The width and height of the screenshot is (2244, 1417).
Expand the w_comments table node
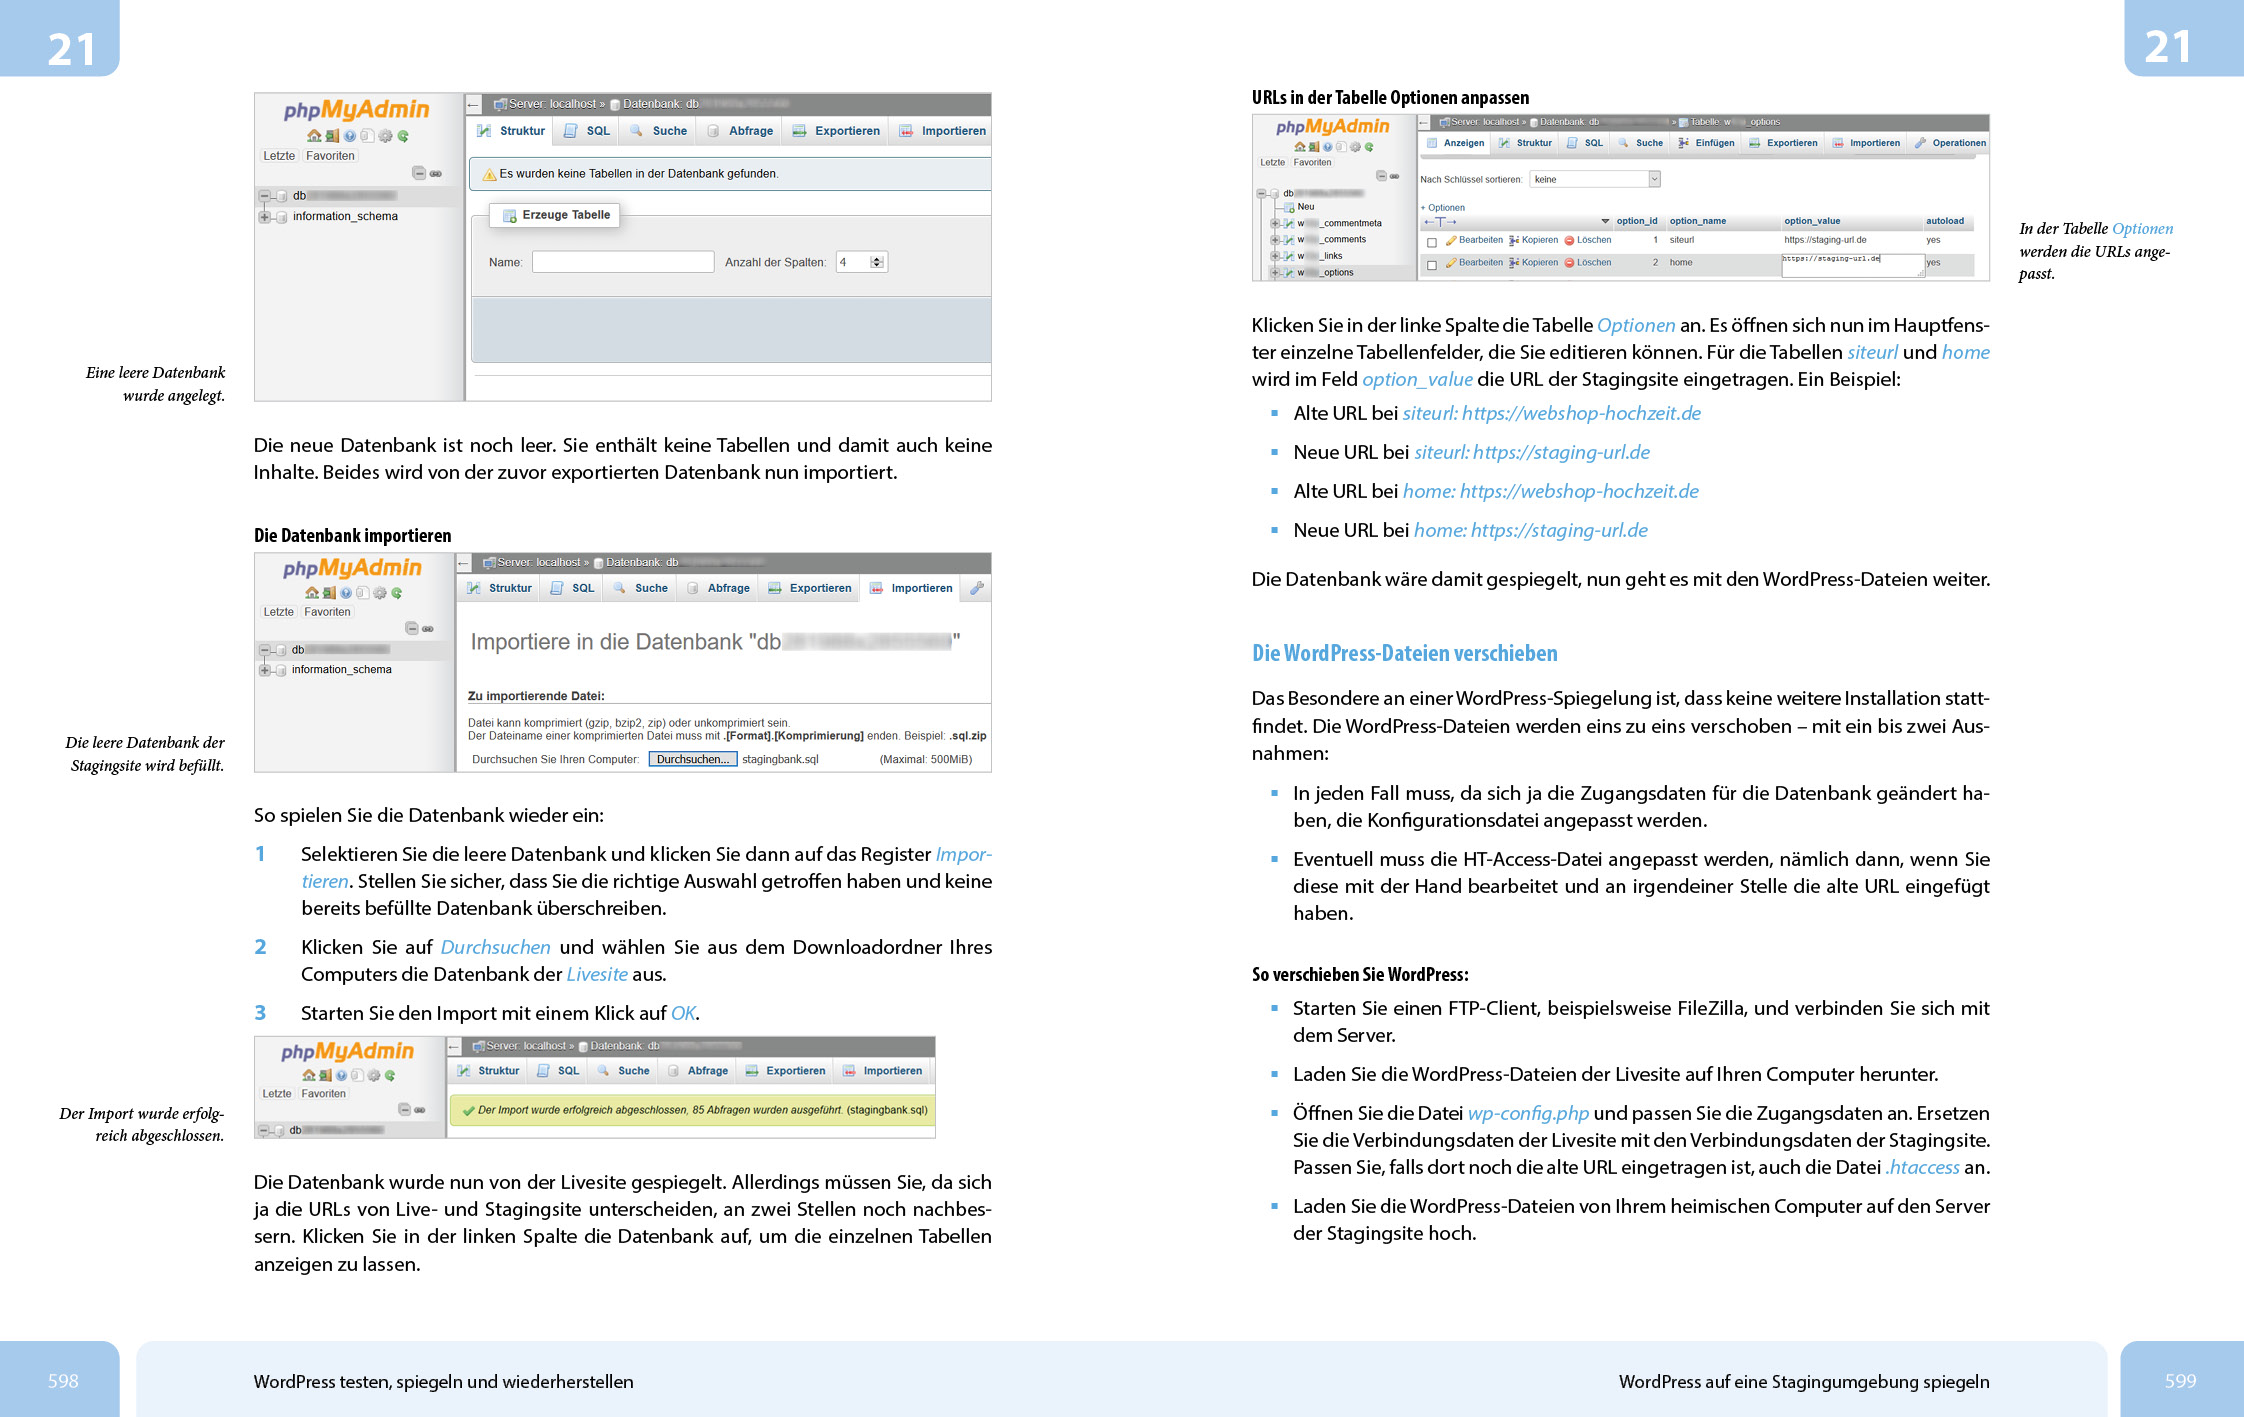pos(1275,239)
